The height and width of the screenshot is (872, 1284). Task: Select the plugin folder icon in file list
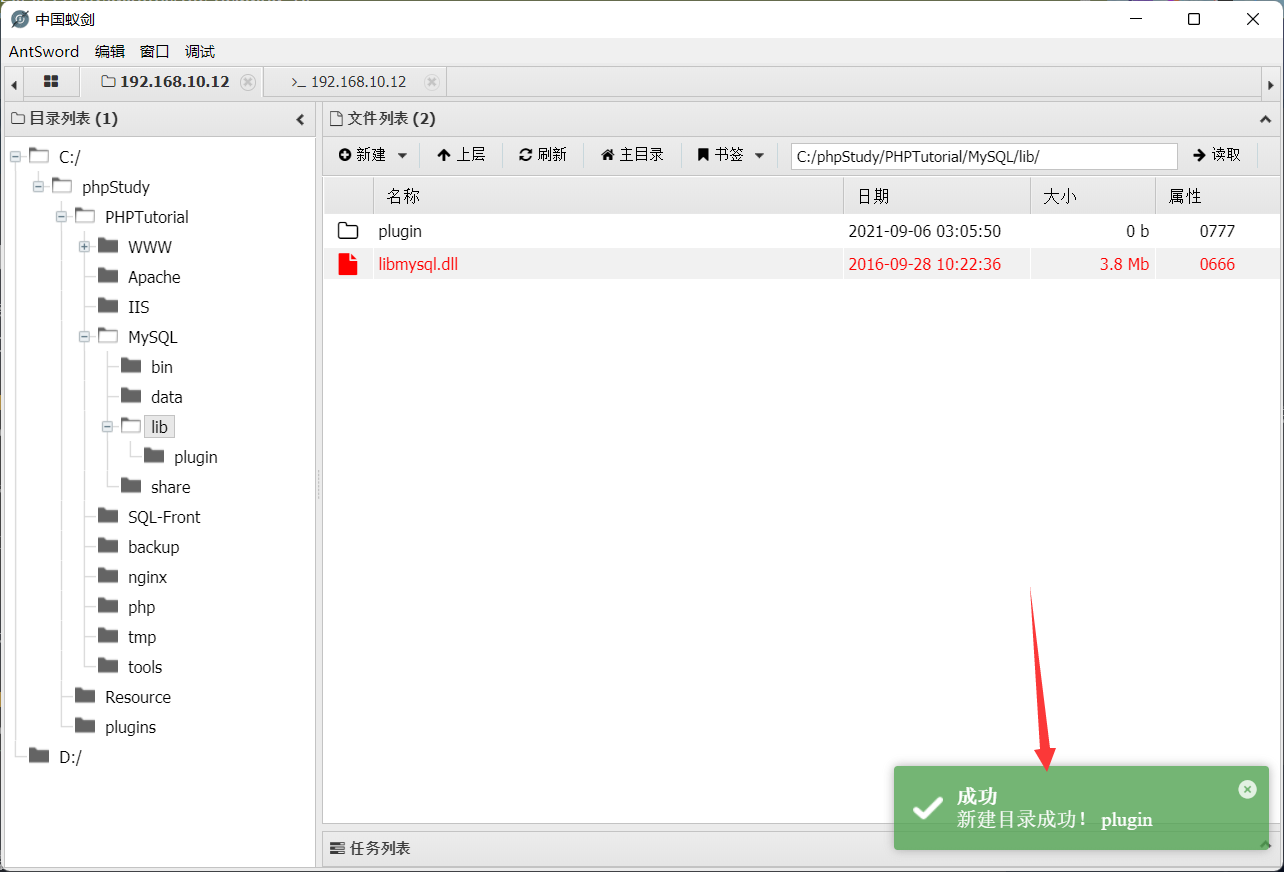348,231
